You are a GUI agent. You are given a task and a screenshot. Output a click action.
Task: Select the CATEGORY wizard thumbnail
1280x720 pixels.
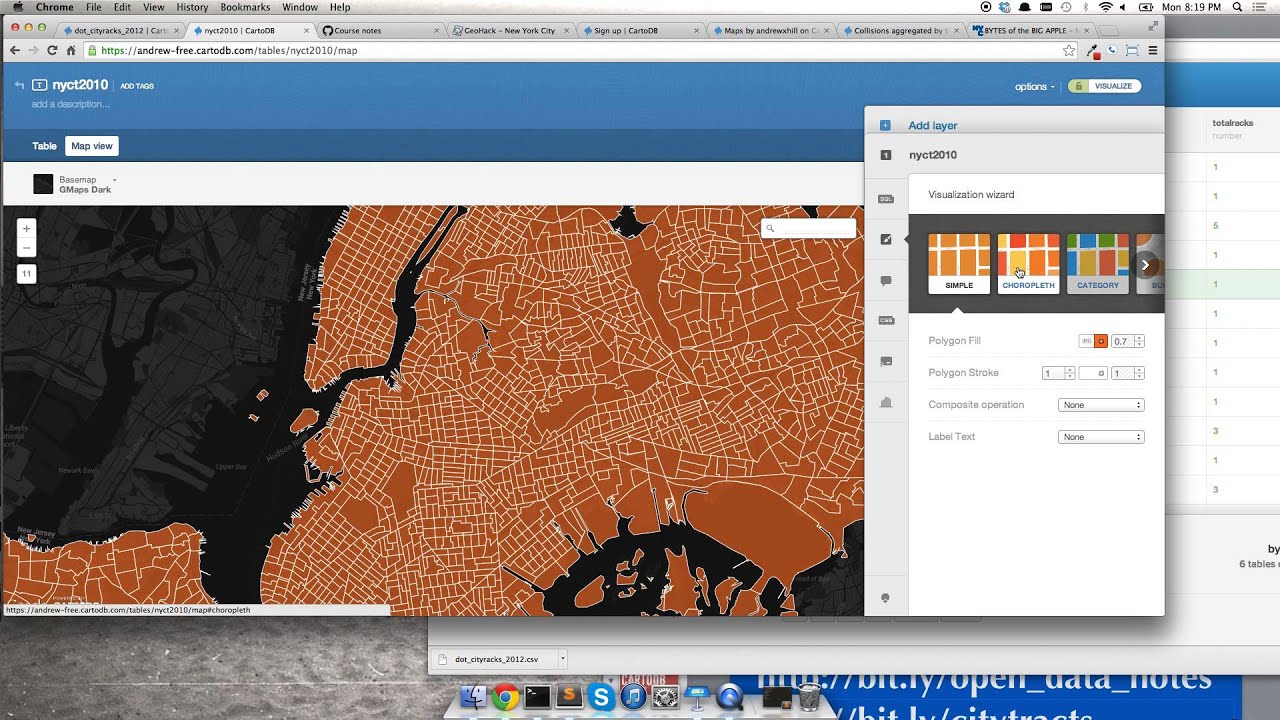tap(1098, 264)
